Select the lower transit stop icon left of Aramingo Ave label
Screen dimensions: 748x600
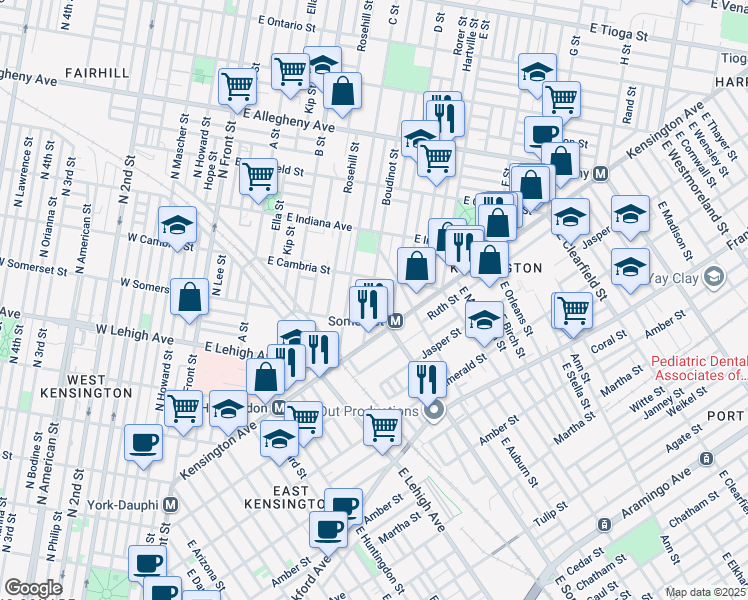click(x=604, y=525)
